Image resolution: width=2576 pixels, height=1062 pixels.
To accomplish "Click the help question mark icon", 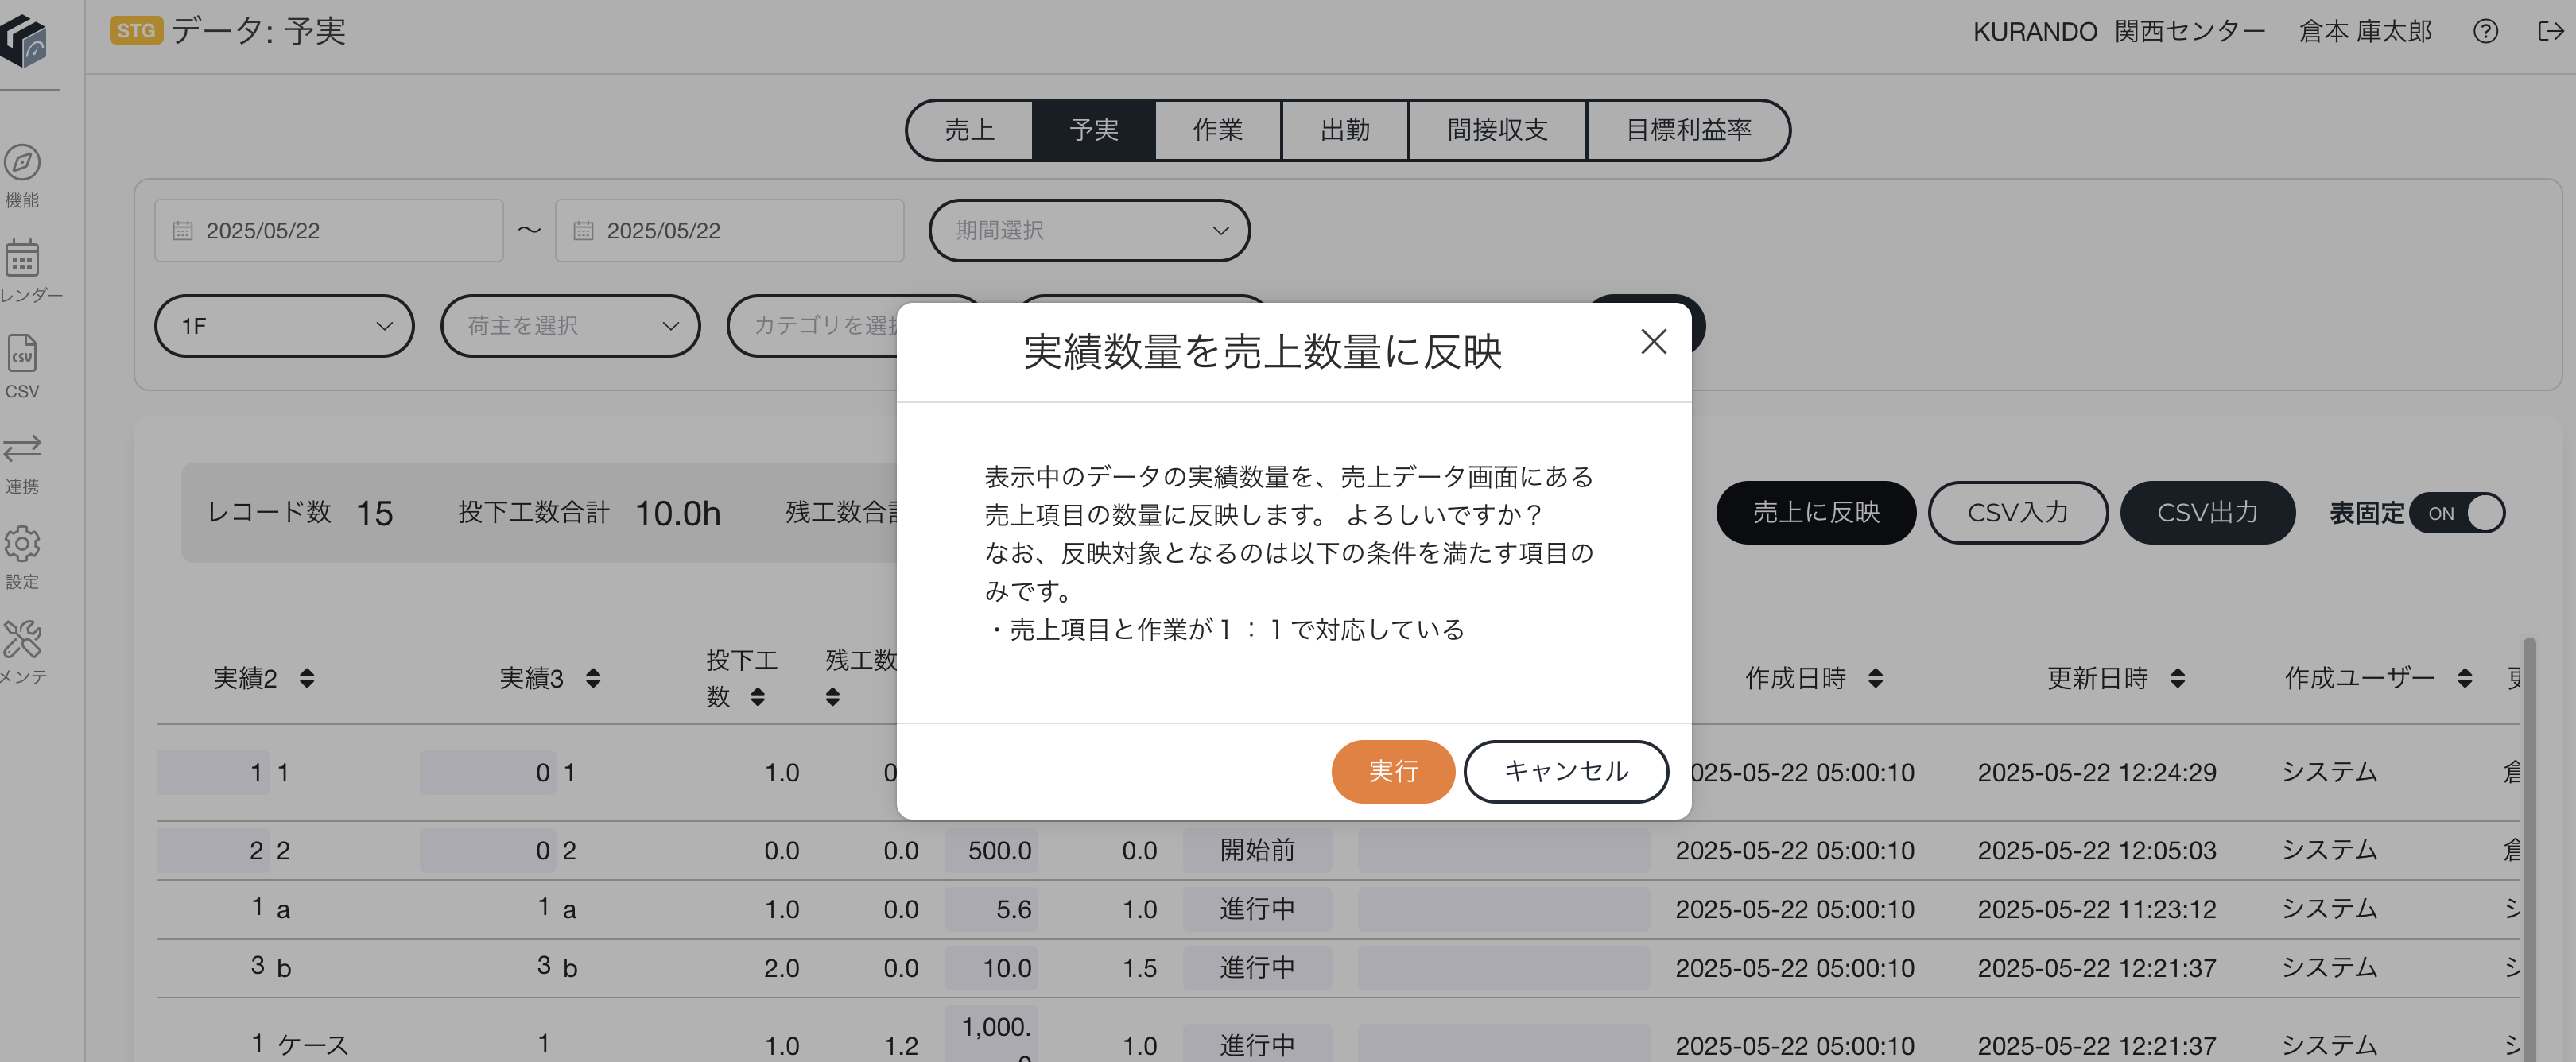I will coord(2485,32).
